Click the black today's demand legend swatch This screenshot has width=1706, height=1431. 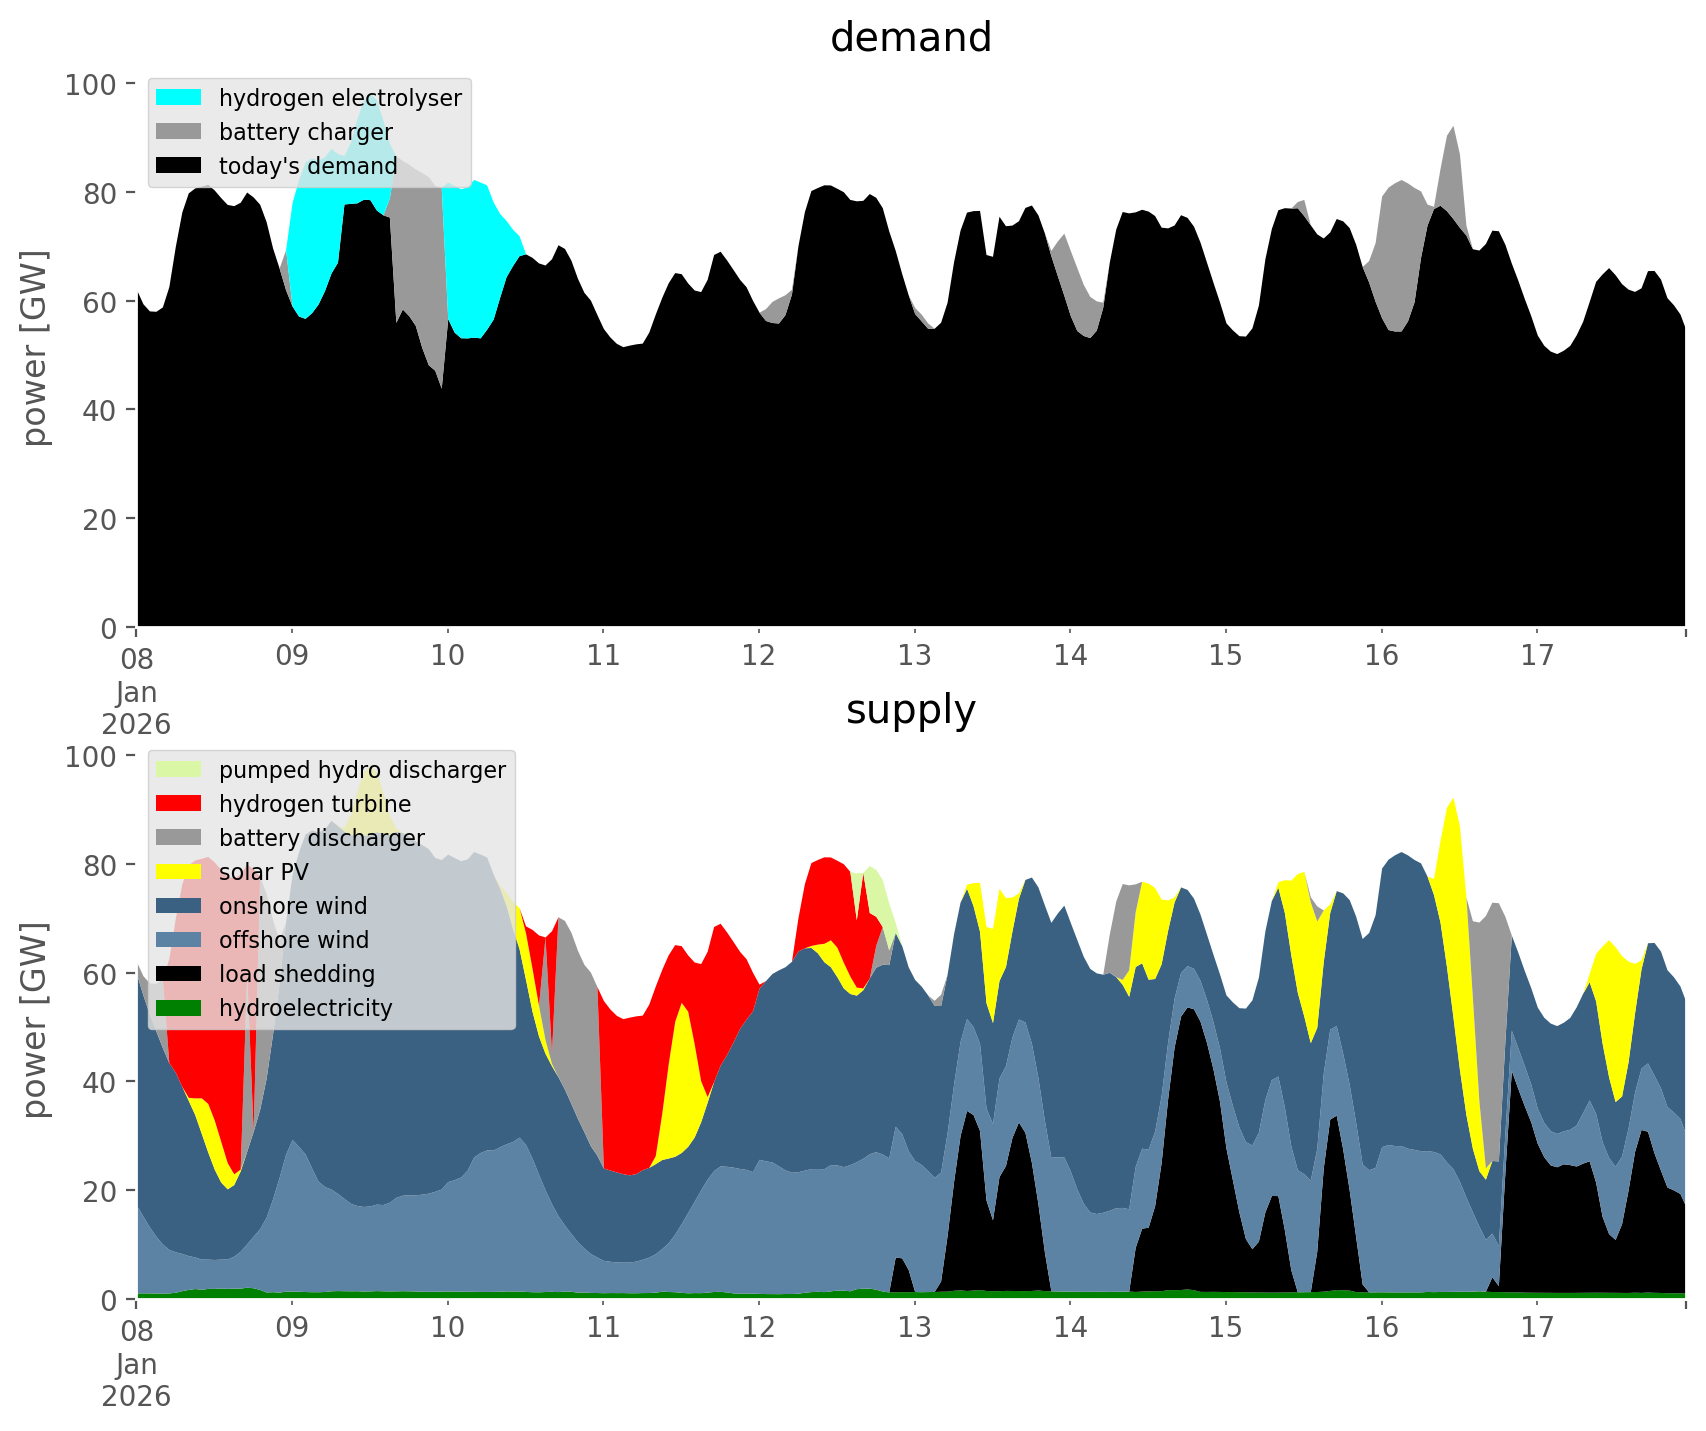[179, 166]
